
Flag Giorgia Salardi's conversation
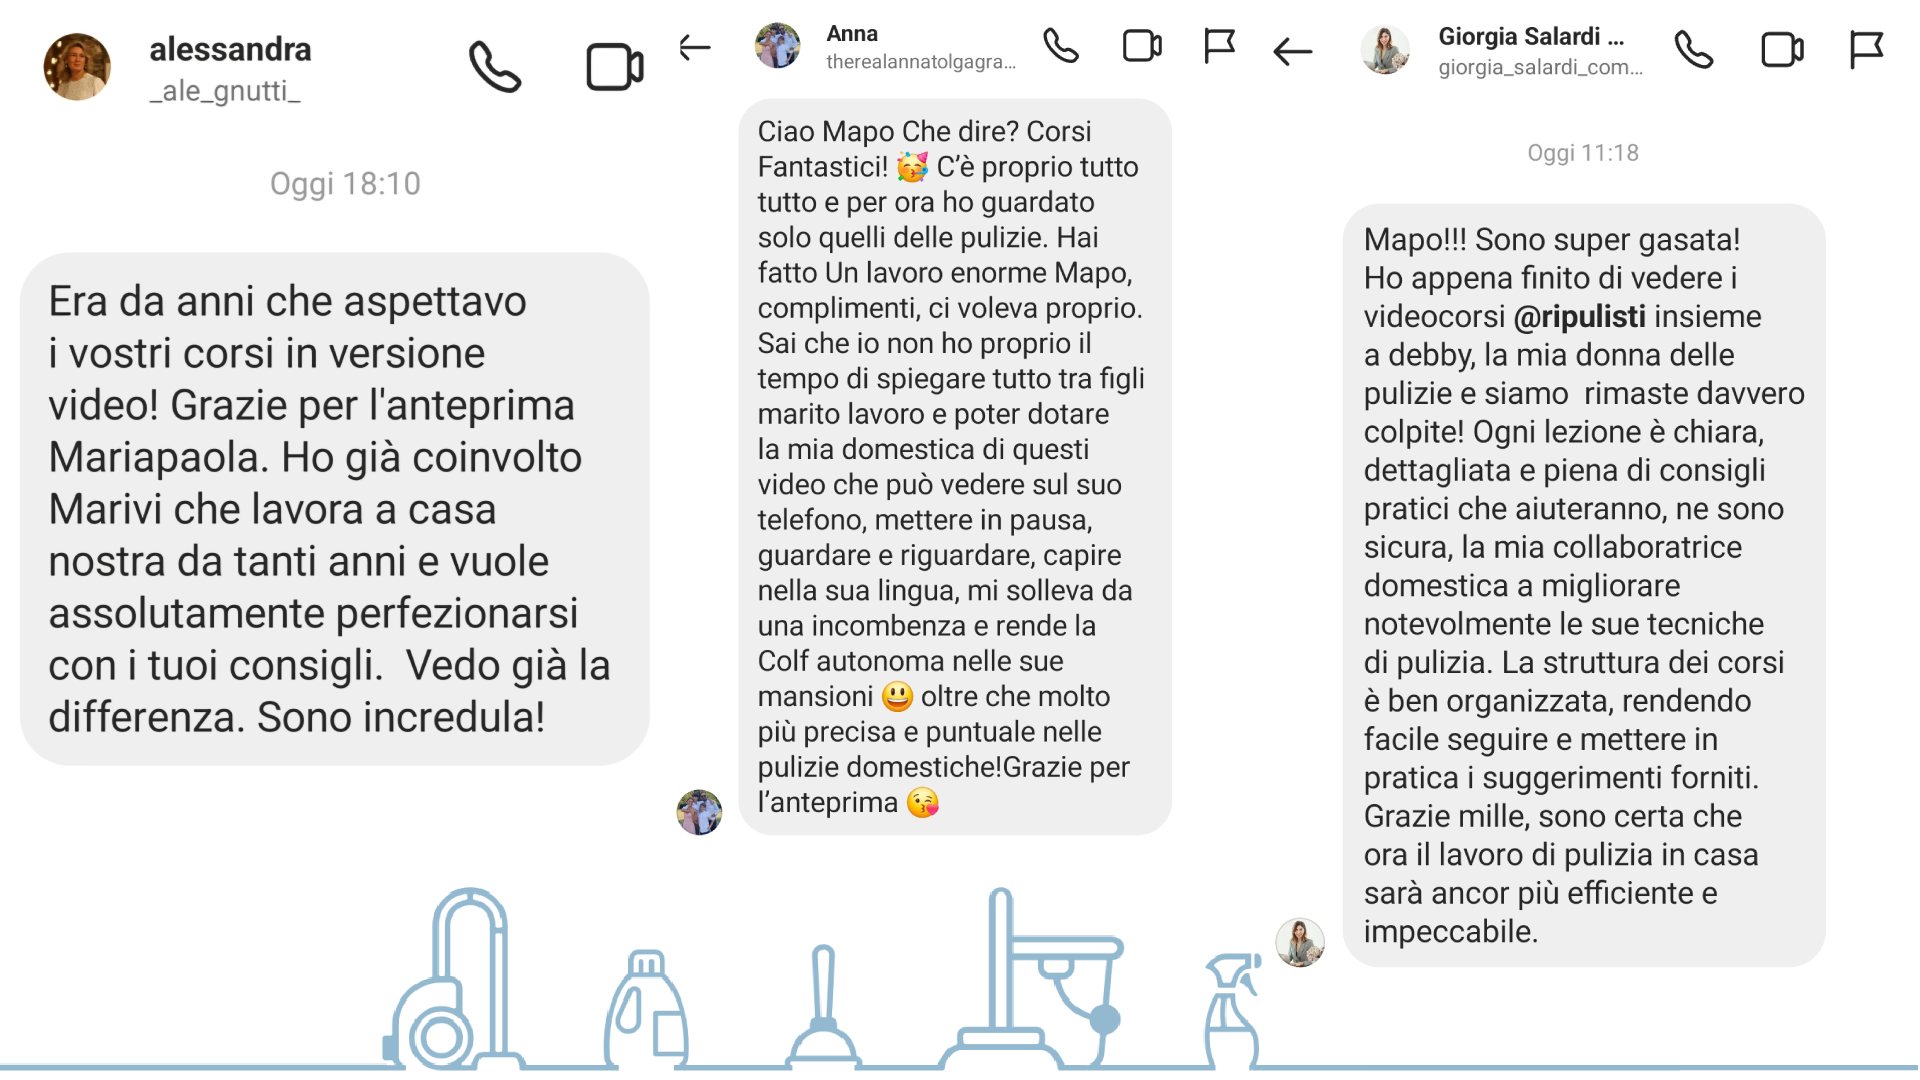tap(1866, 49)
